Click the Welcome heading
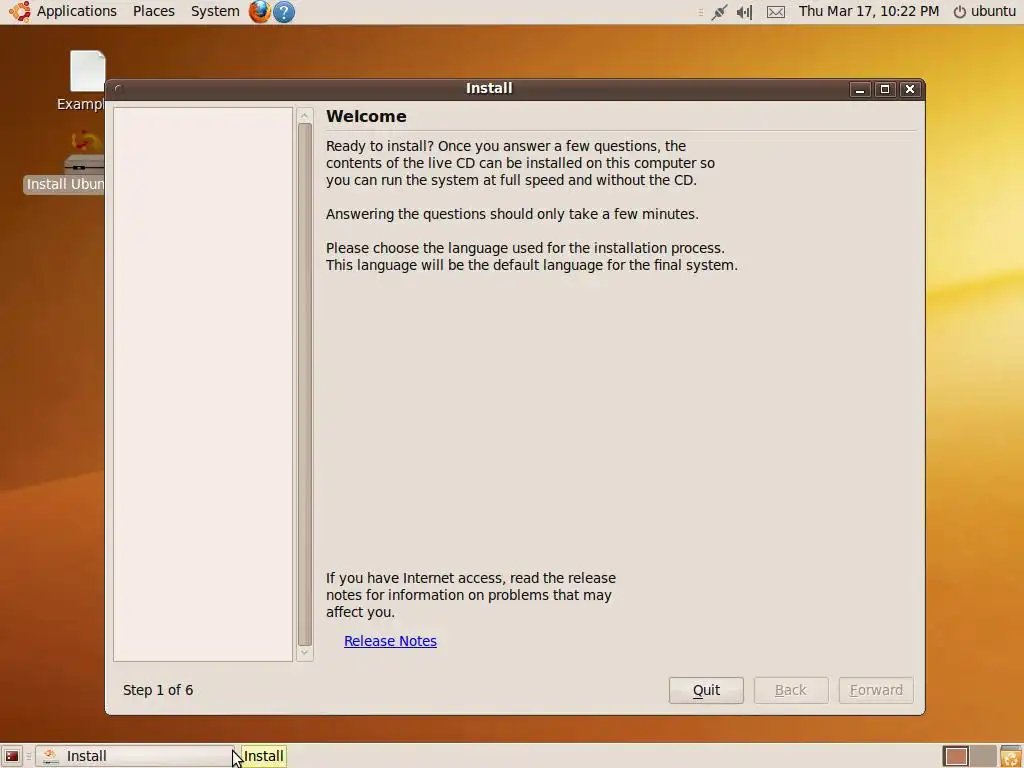Image resolution: width=1024 pixels, height=768 pixels. point(366,116)
